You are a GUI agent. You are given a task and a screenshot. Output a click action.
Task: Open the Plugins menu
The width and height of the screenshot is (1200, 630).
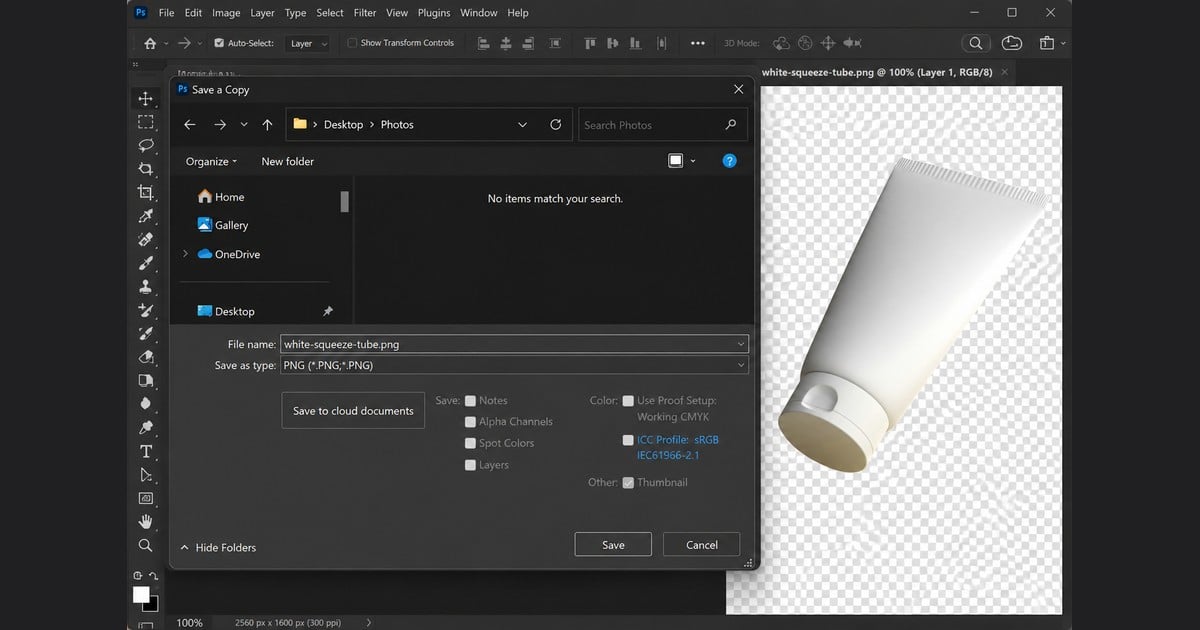pos(434,13)
